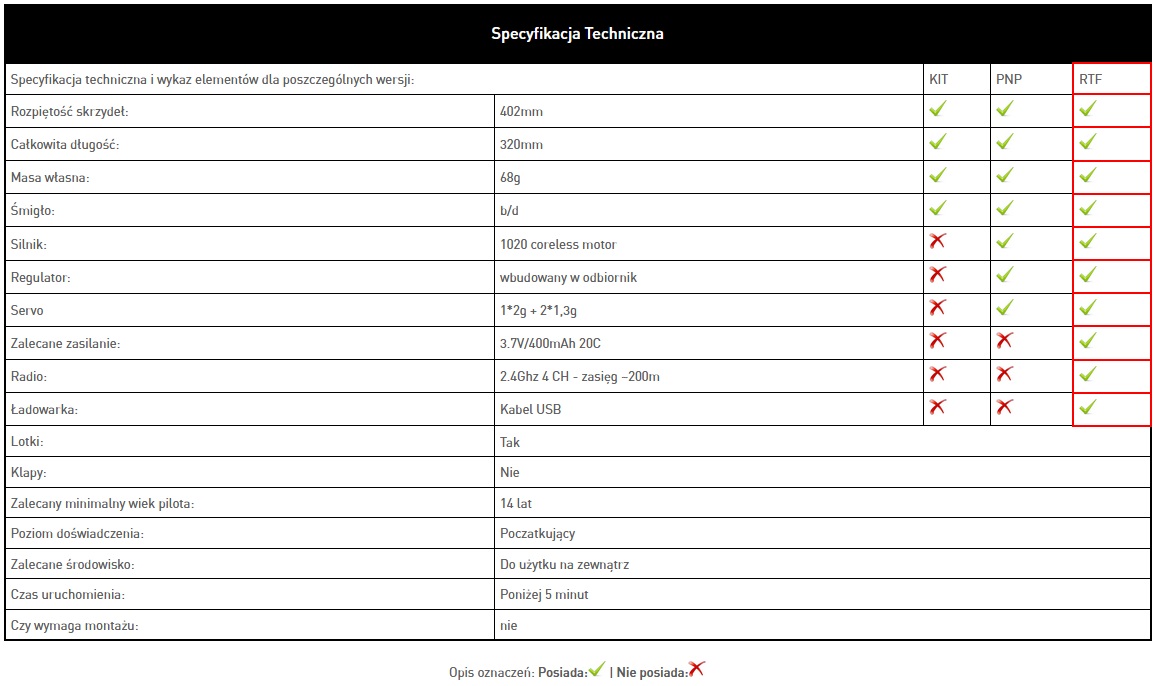Click the PNP red X for Radio
1158x686 pixels.
click(x=1004, y=374)
